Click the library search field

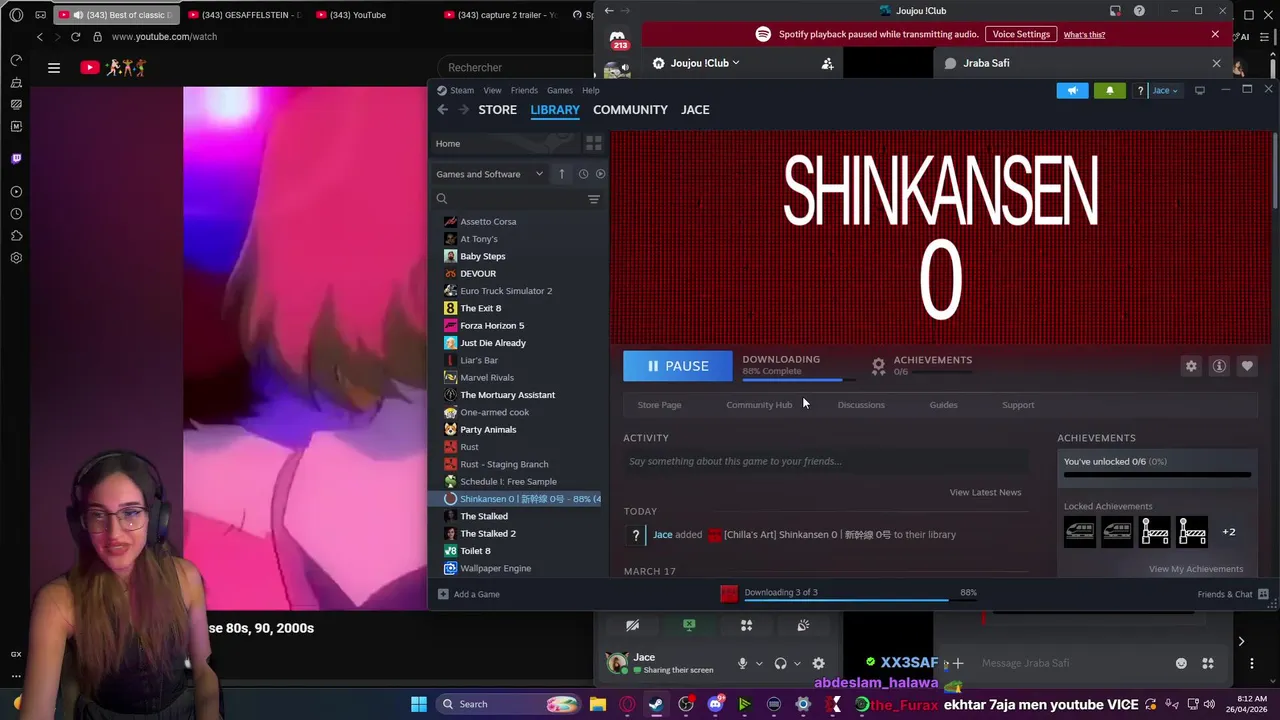[x=508, y=199]
